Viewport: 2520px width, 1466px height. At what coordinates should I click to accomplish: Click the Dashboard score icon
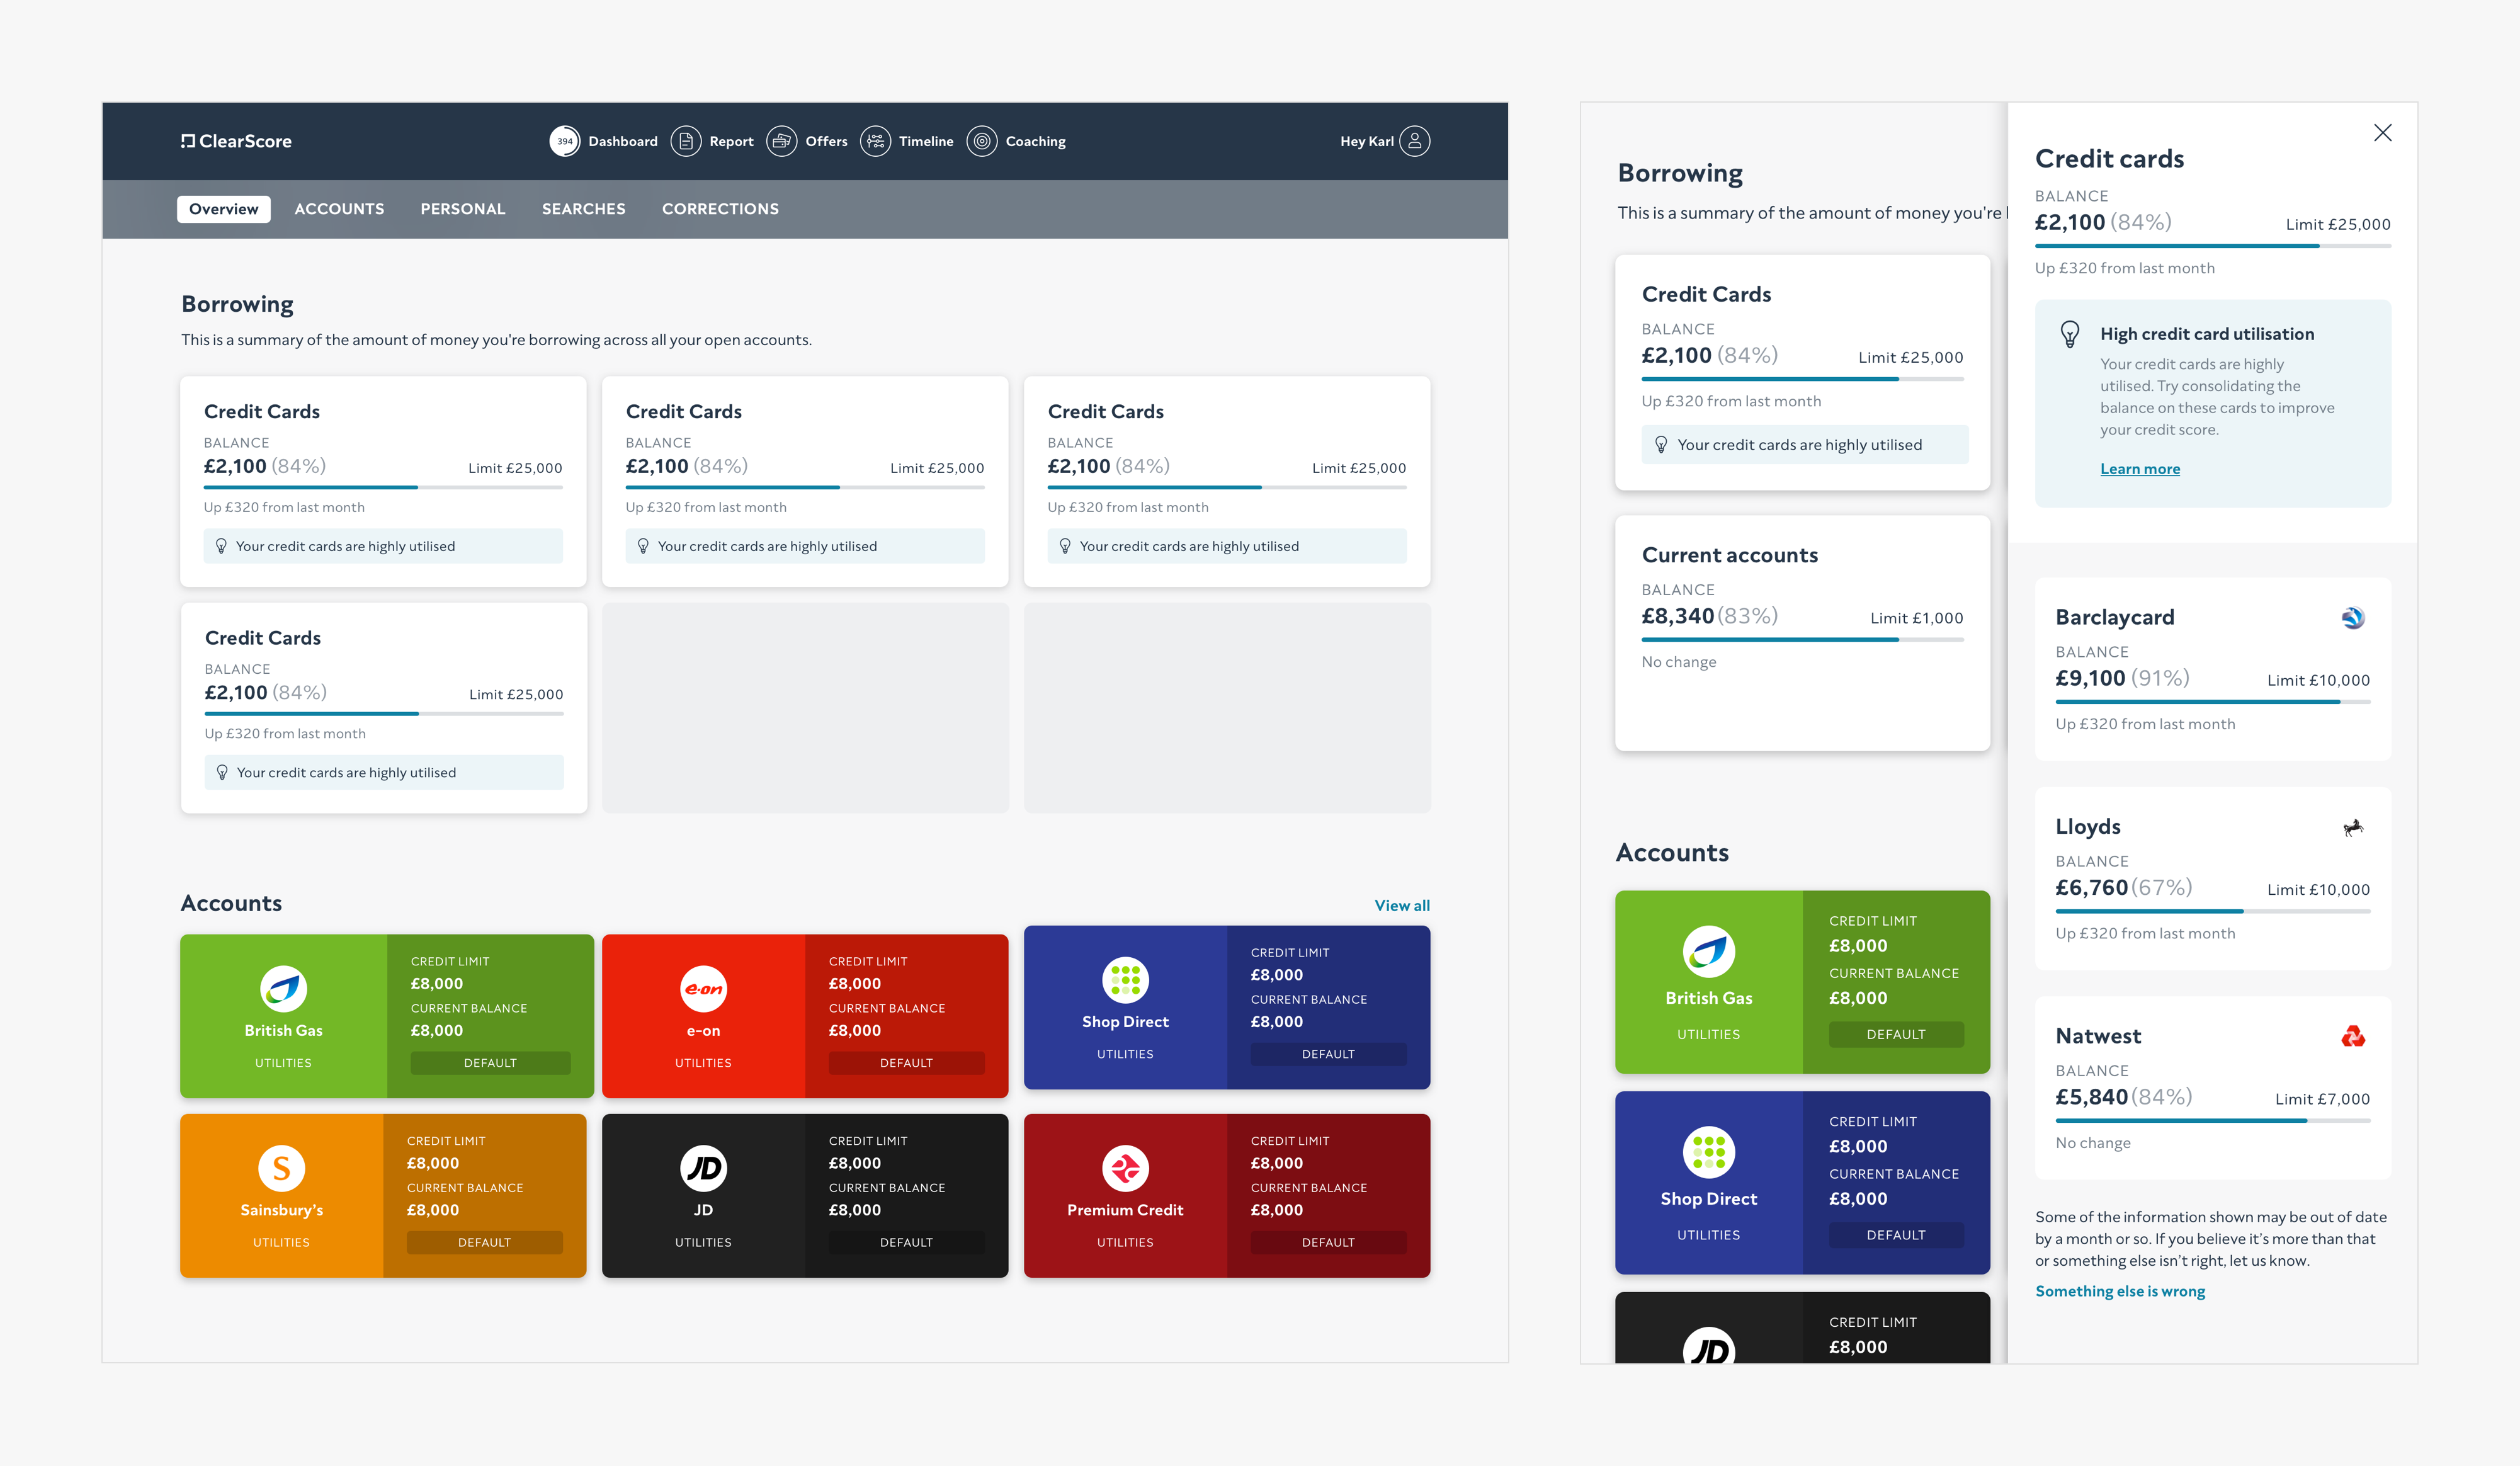coord(564,141)
